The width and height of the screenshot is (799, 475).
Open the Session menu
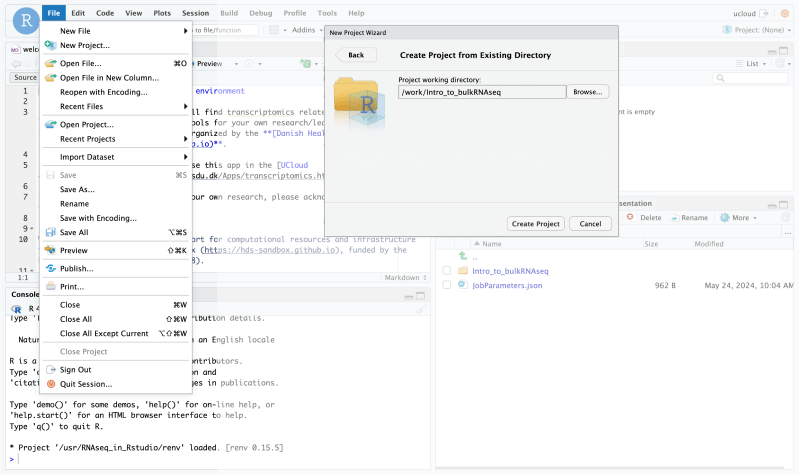point(196,13)
